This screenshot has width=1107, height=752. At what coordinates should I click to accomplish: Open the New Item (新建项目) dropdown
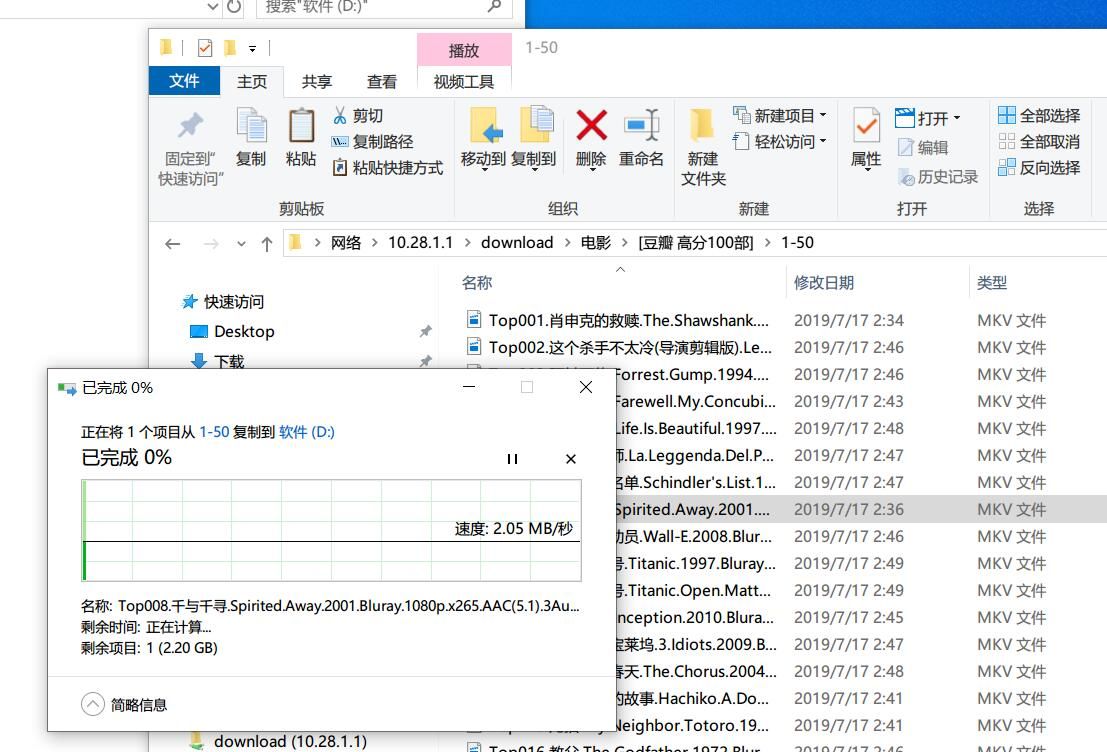click(x=780, y=116)
